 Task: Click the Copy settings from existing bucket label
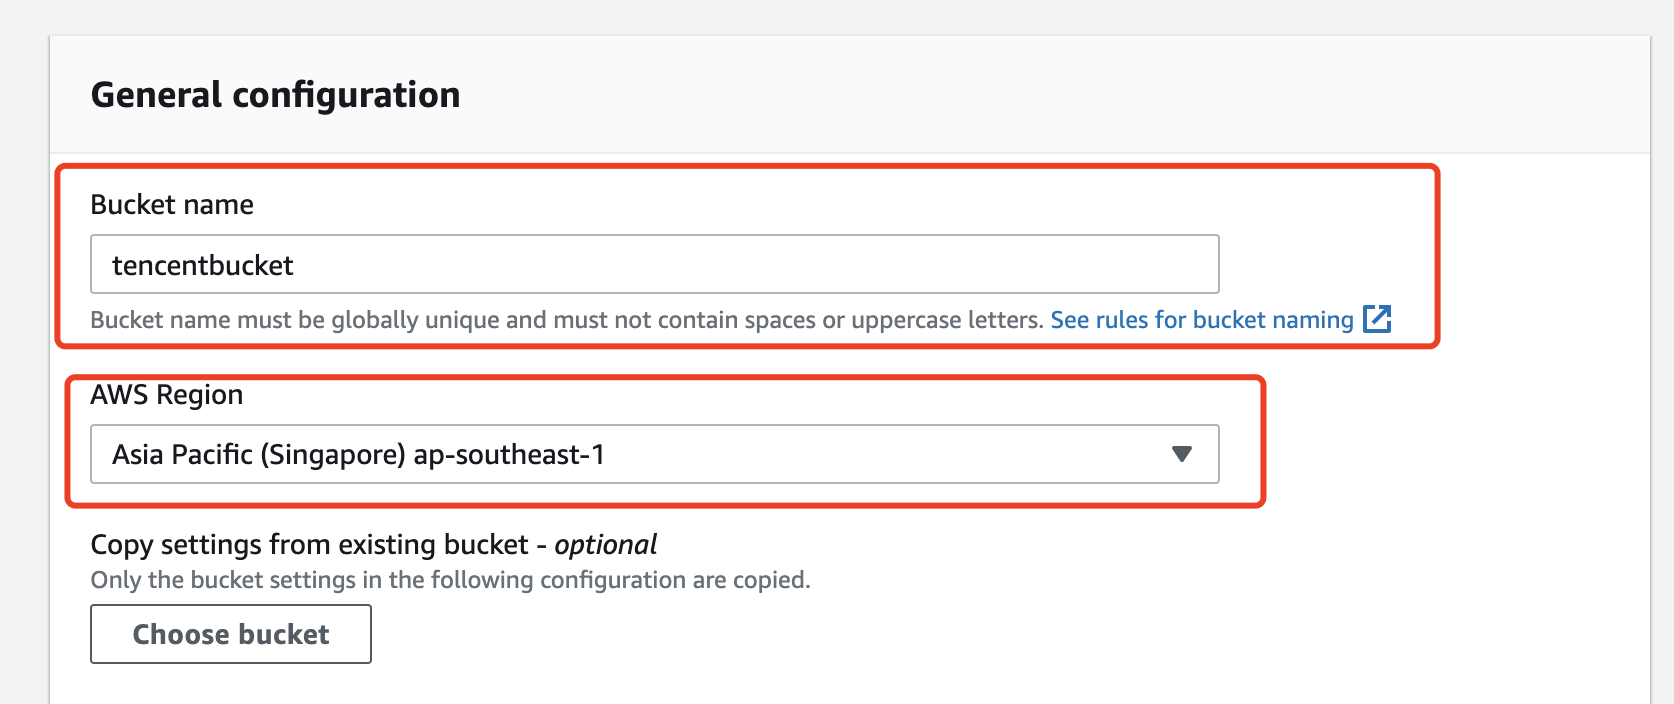pyautogui.click(x=309, y=545)
